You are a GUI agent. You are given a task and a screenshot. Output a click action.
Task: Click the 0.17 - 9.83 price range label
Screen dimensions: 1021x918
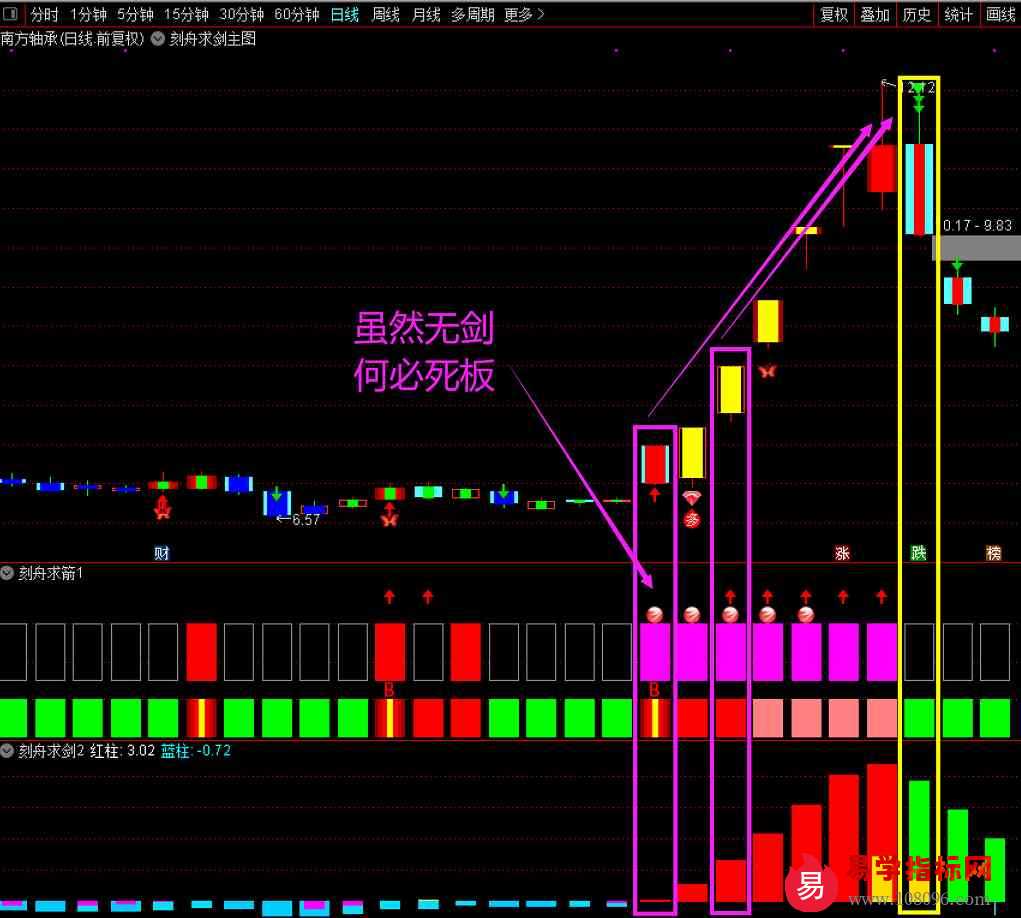click(977, 225)
